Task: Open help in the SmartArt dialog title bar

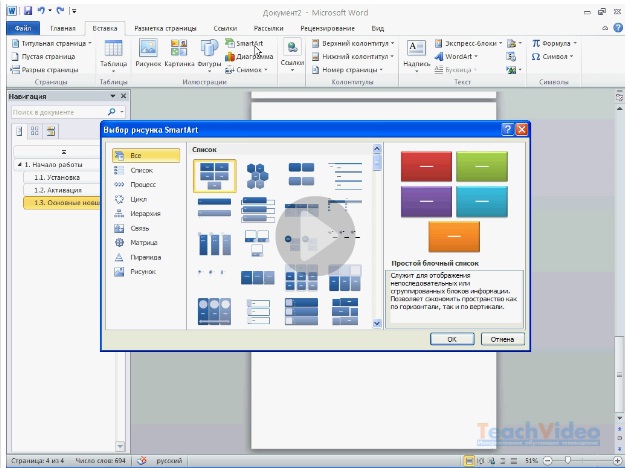Action: point(507,129)
